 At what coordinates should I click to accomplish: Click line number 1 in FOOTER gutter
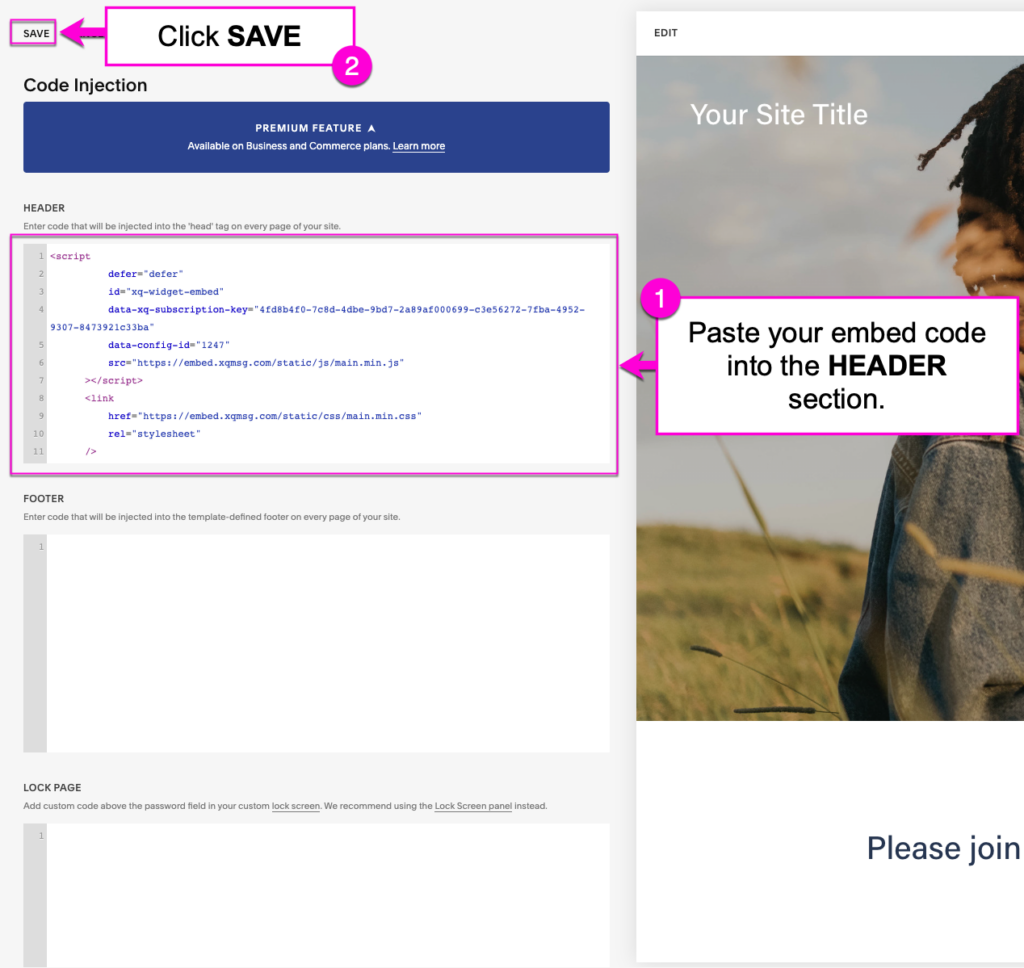[39, 547]
